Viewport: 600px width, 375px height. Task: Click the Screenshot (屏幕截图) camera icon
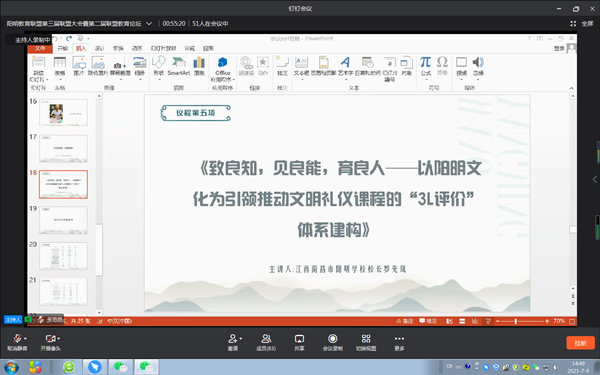point(120,64)
